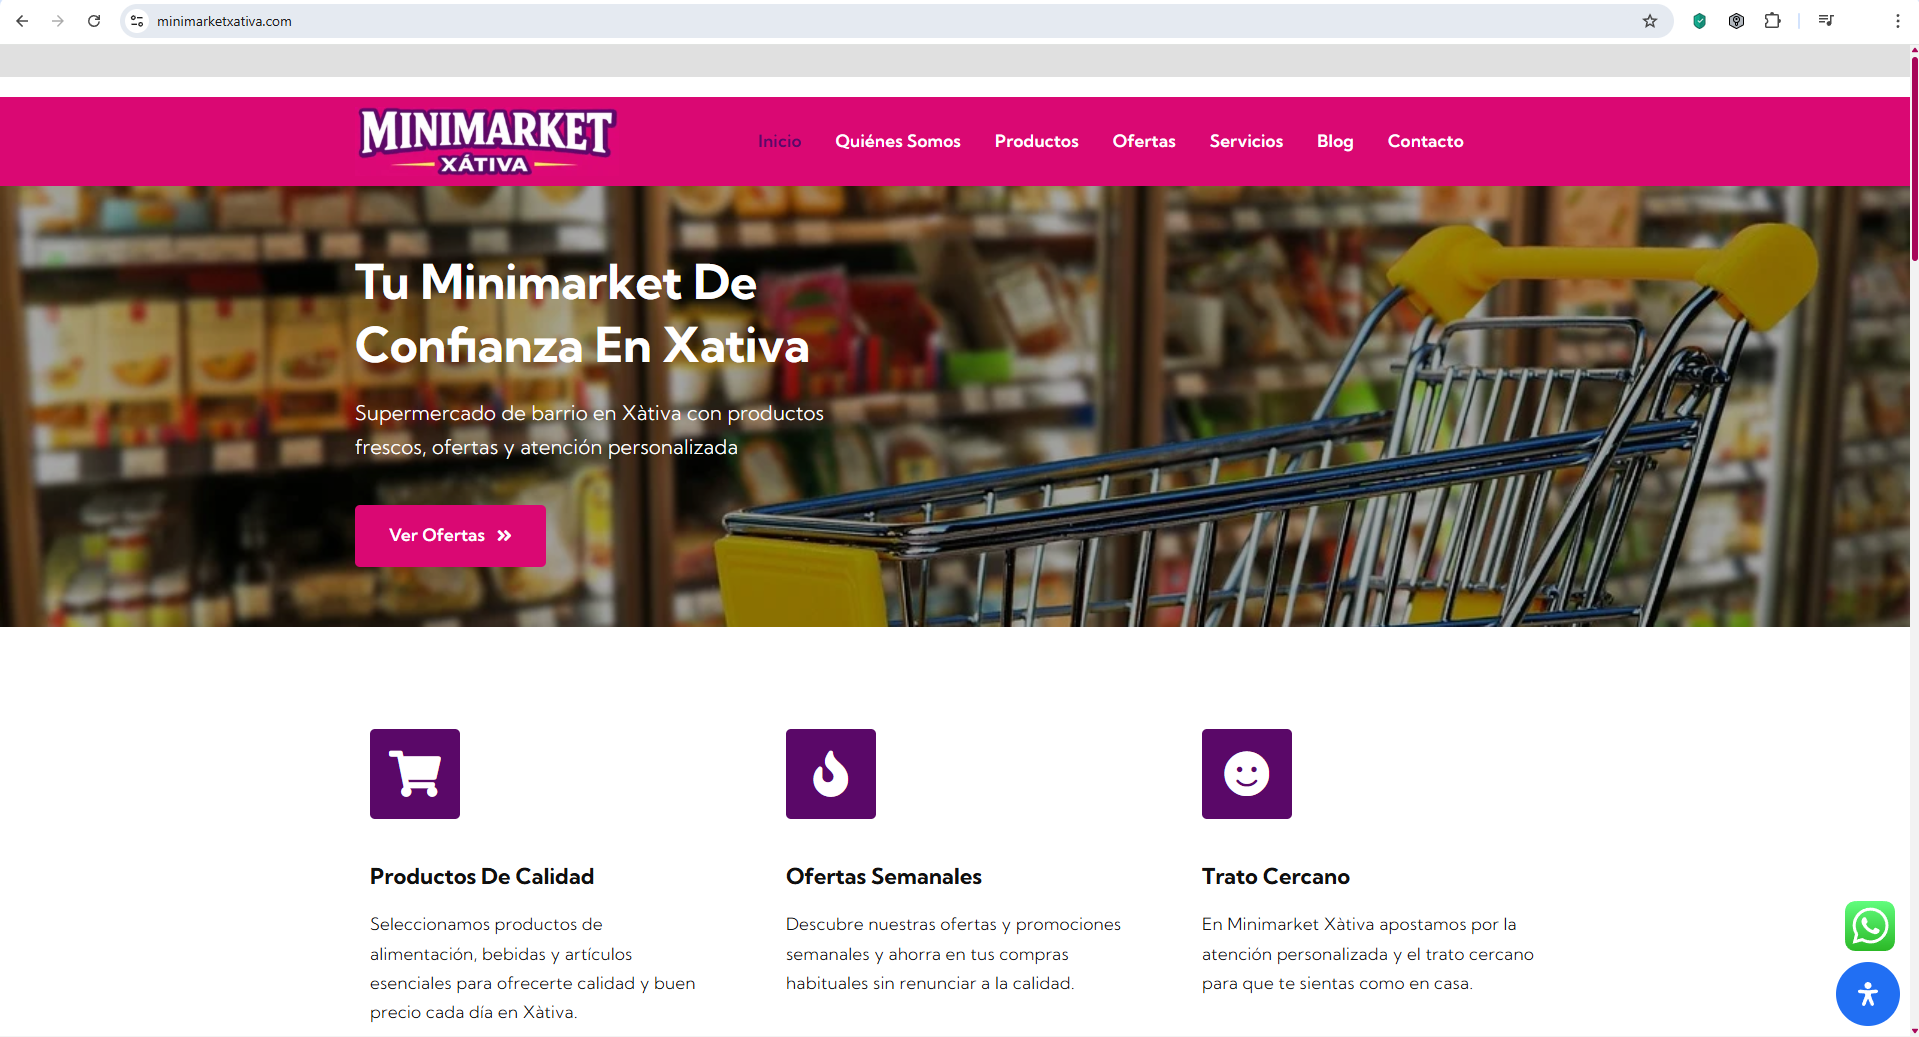Open the browser extensions puzzle icon
Viewport: 1919px width, 1037px height.
coord(1773,21)
